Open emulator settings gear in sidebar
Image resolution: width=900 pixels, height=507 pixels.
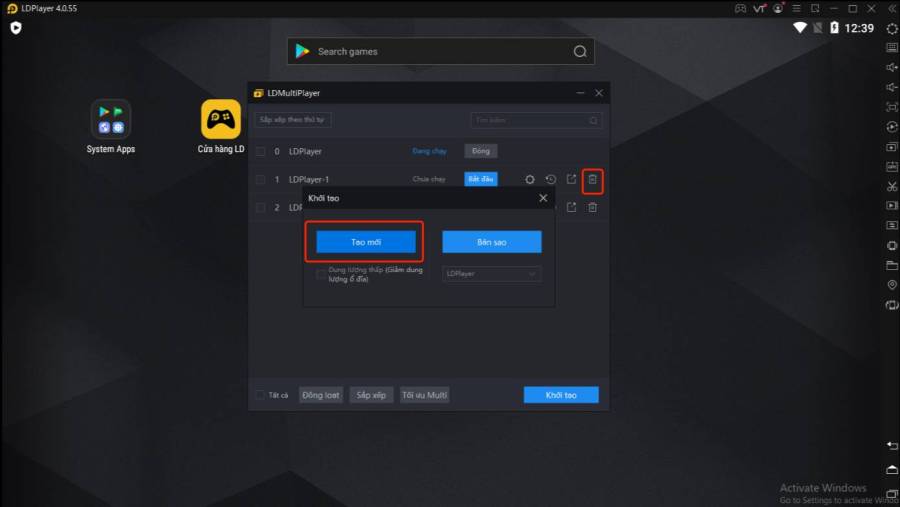click(892, 28)
